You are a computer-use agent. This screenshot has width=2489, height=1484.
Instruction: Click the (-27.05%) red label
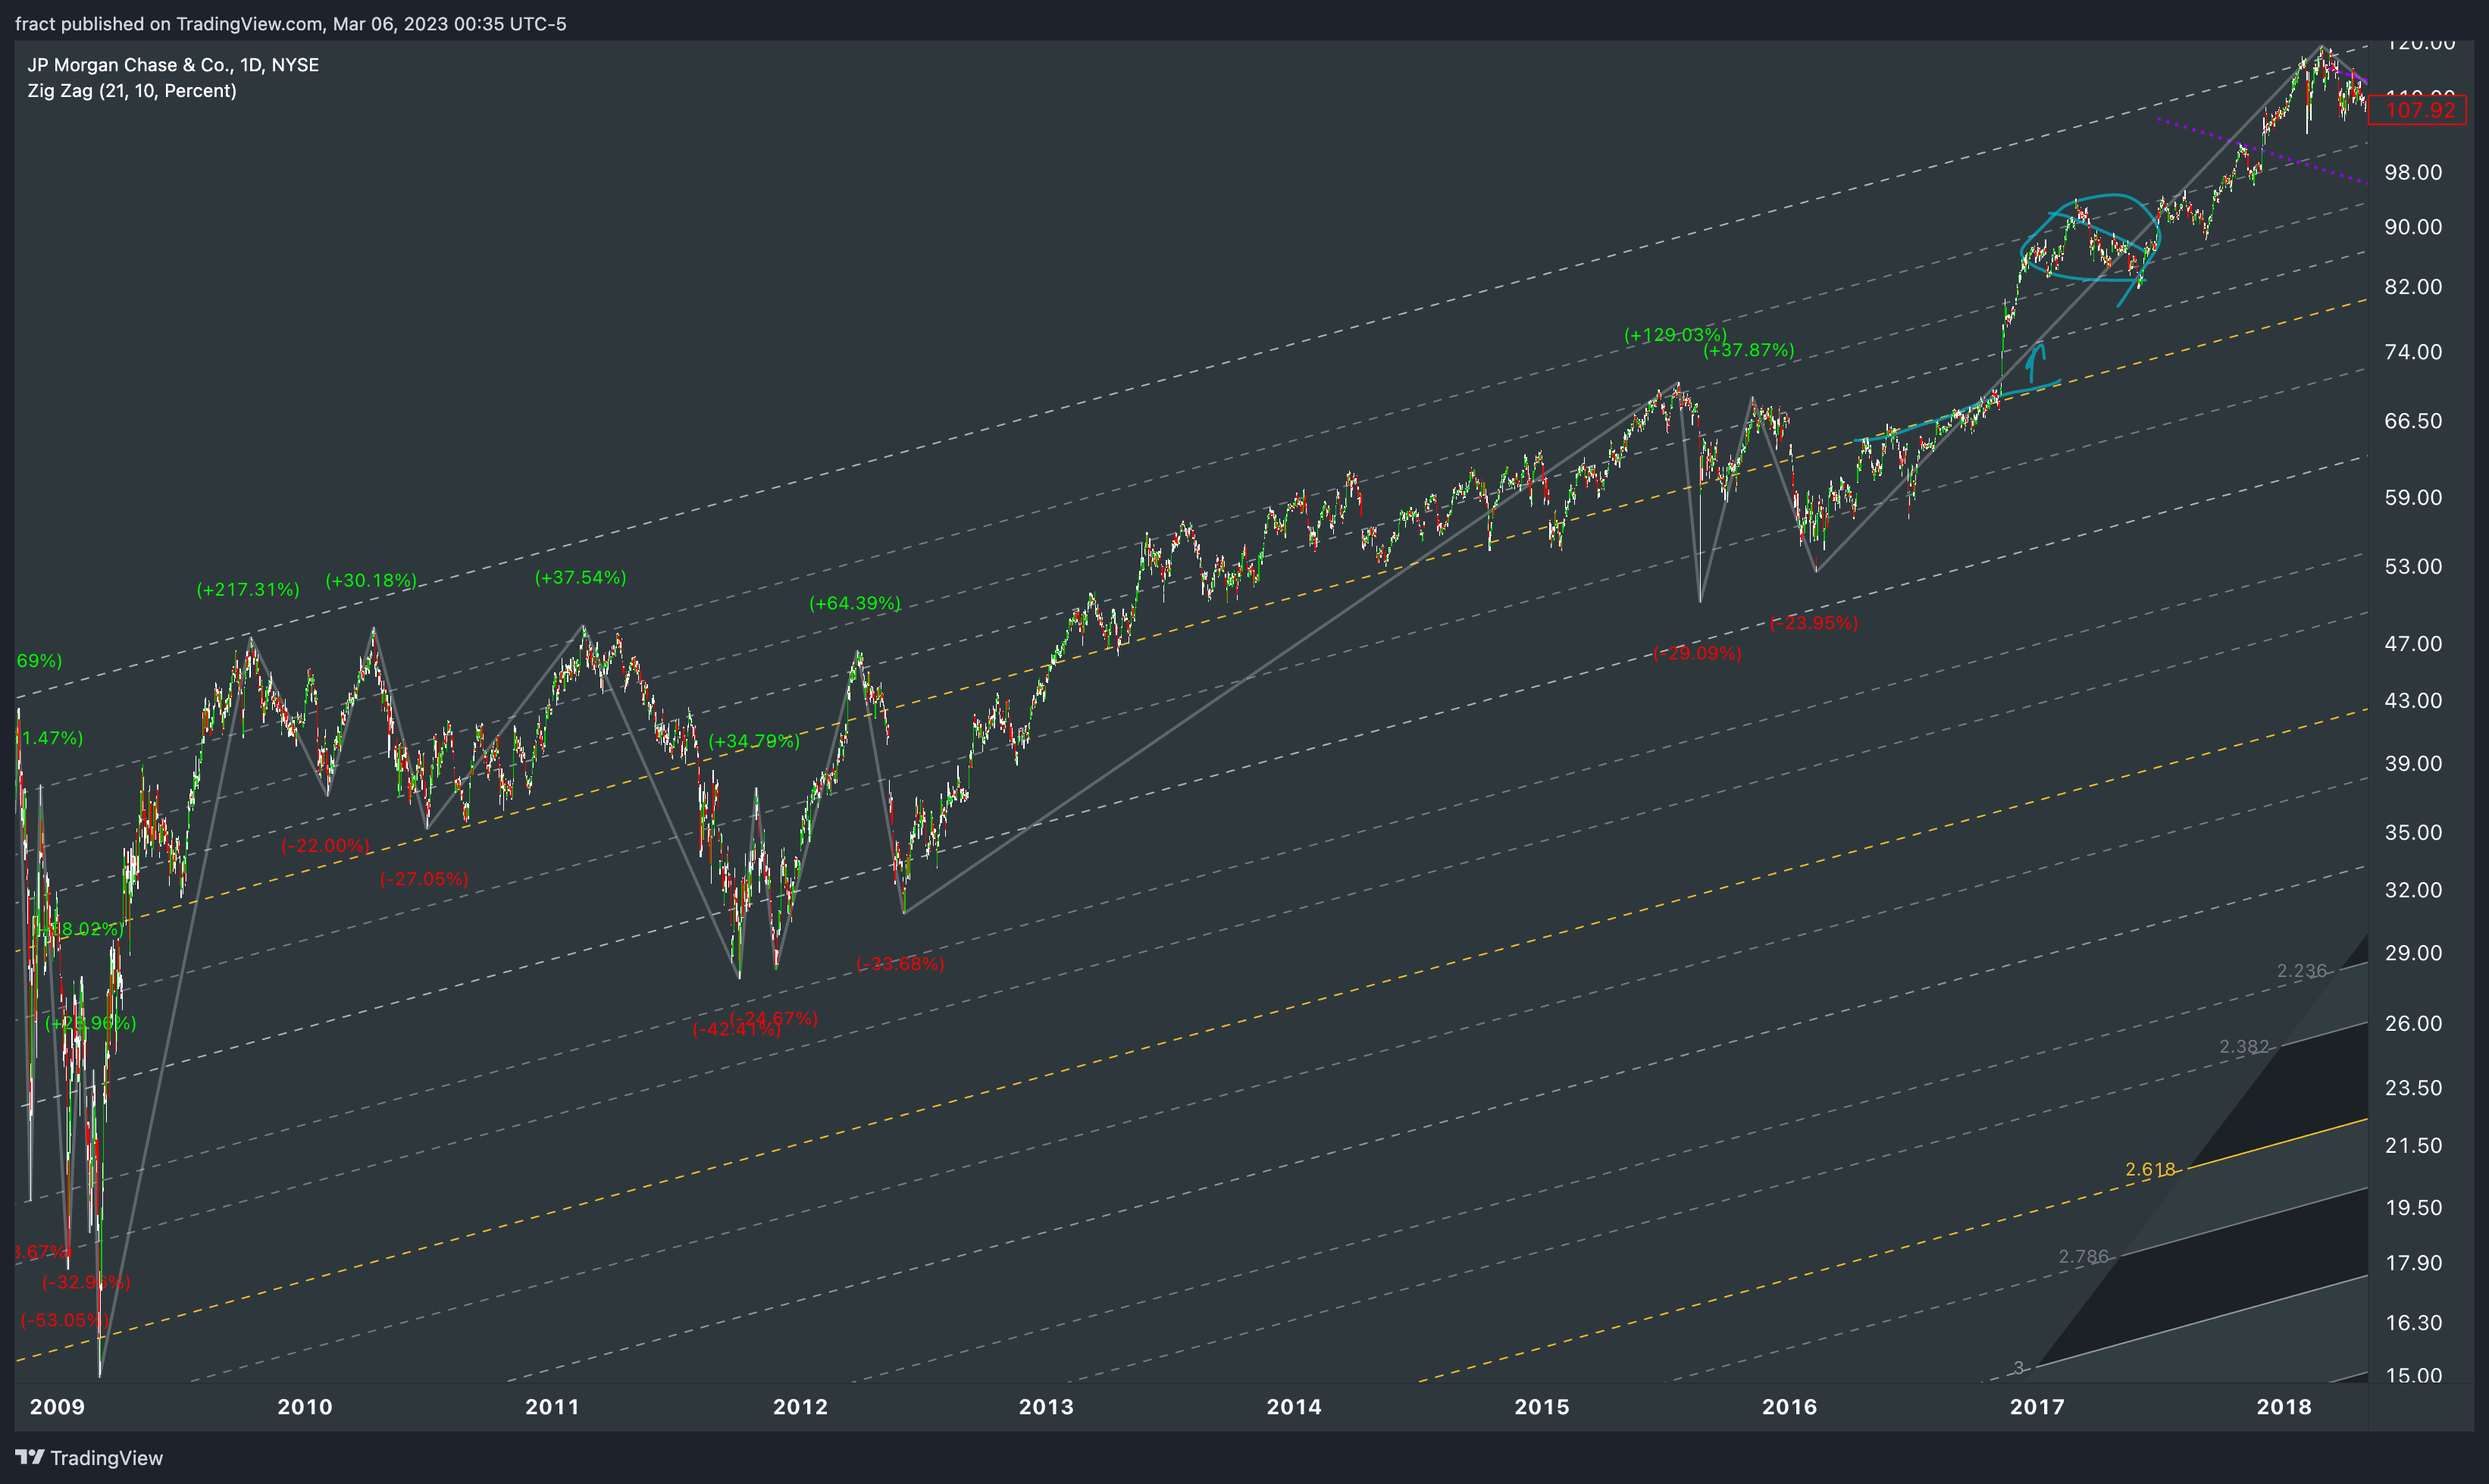(424, 880)
